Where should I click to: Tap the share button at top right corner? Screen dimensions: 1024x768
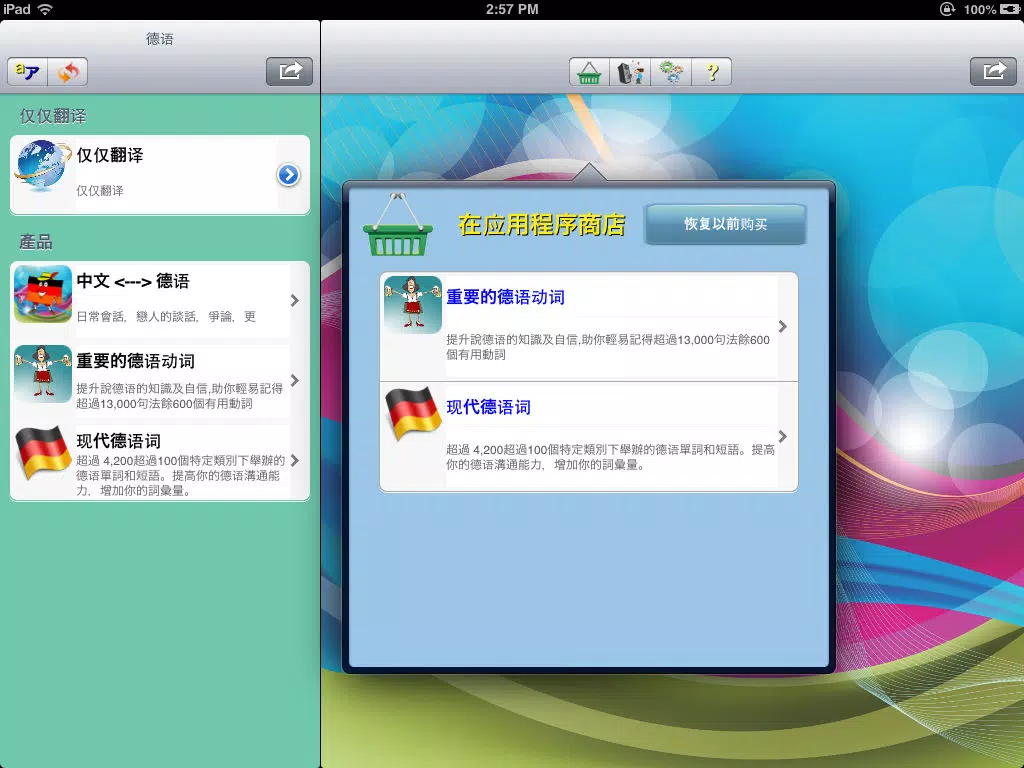(x=993, y=71)
